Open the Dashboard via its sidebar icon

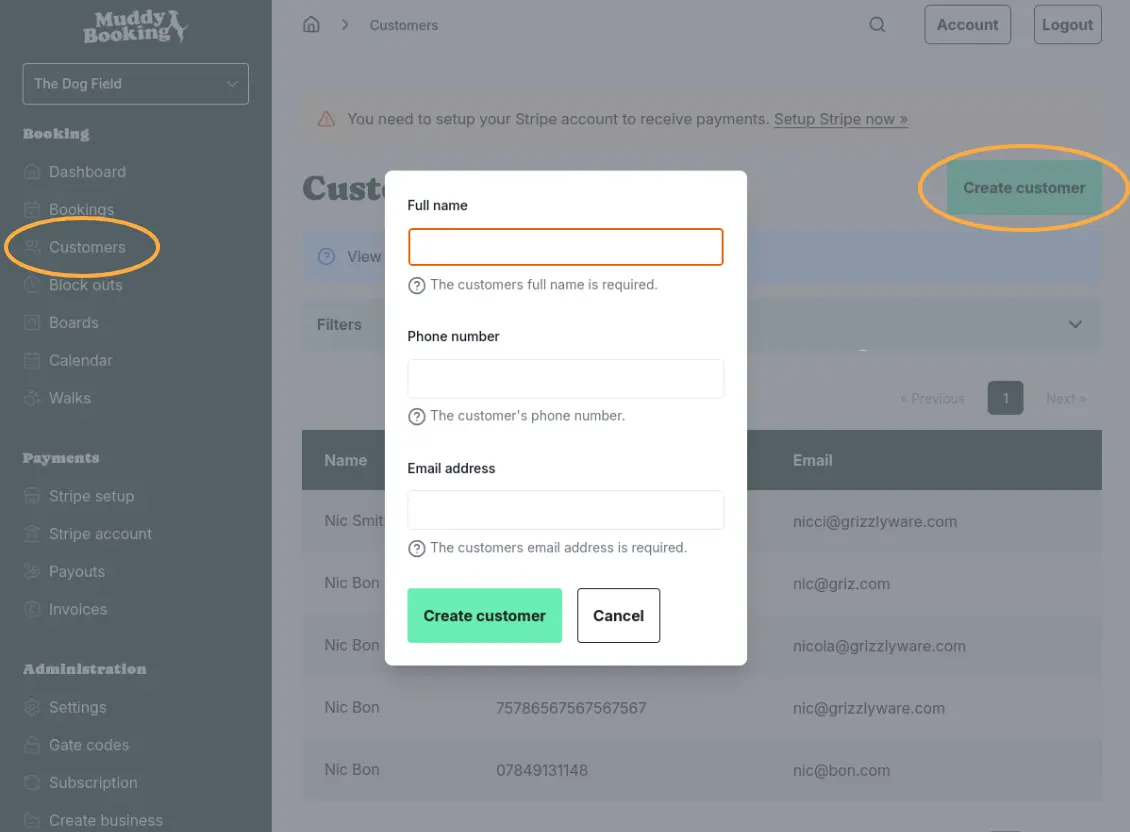click(33, 171)
